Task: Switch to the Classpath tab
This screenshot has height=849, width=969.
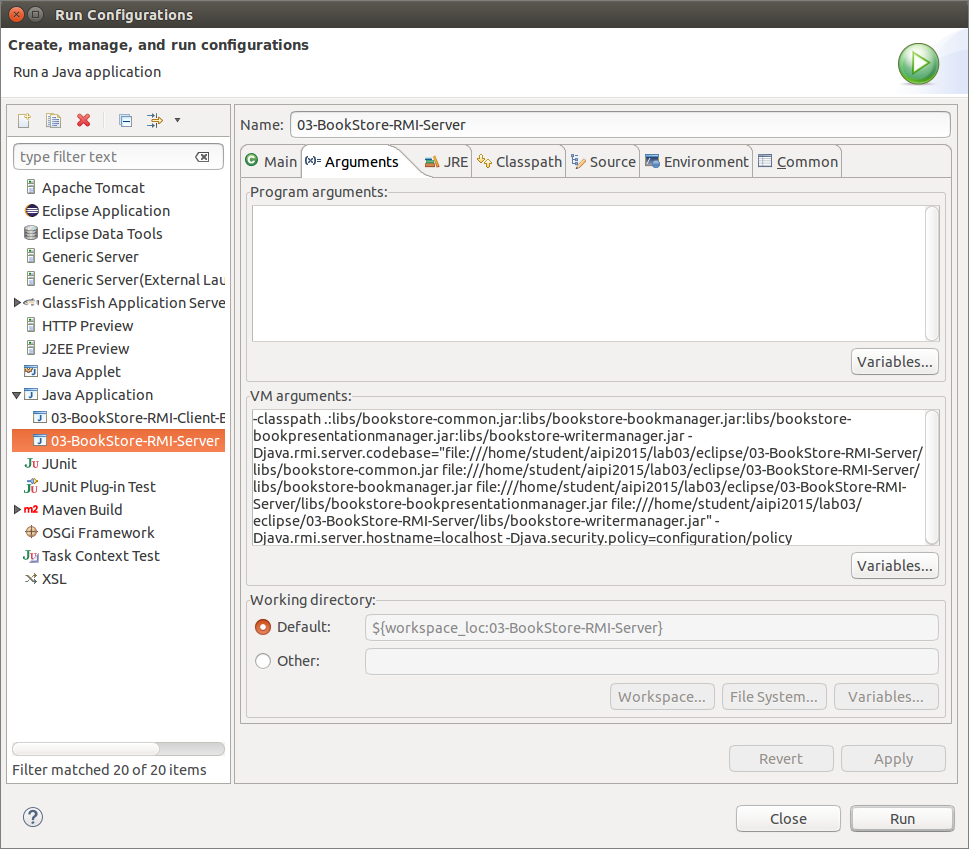Action: (519, 162)
